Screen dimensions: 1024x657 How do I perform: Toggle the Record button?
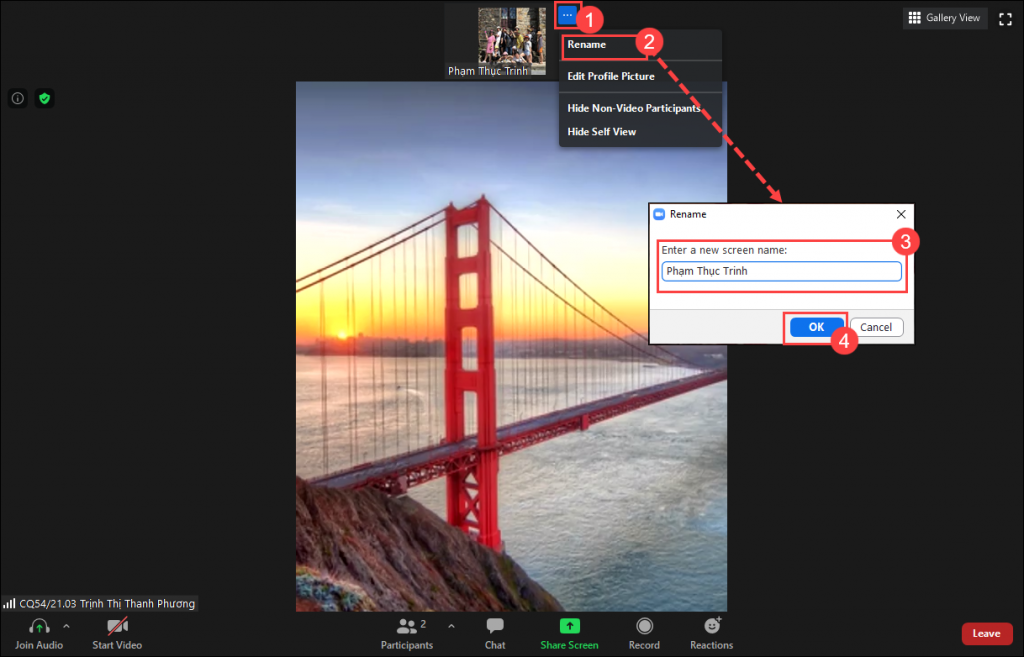click(x=645, y=626)
